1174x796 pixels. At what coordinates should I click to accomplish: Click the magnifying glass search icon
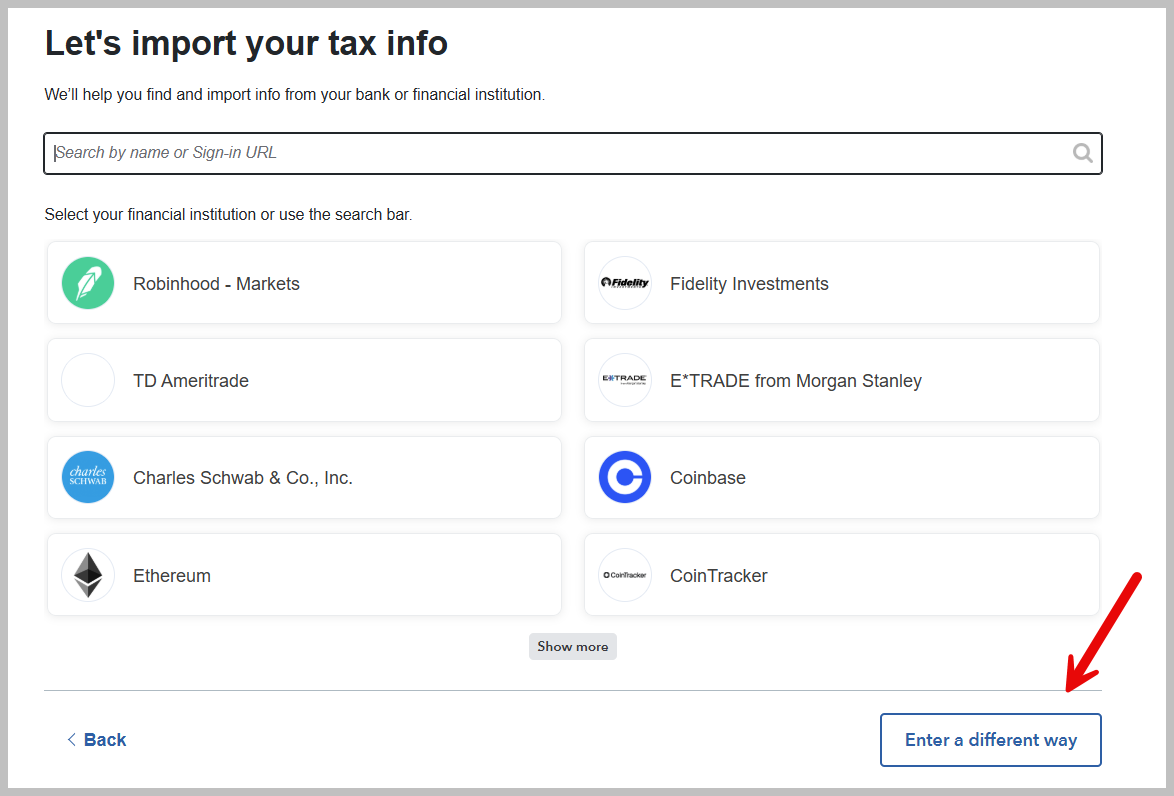(x=1082, y=153)
